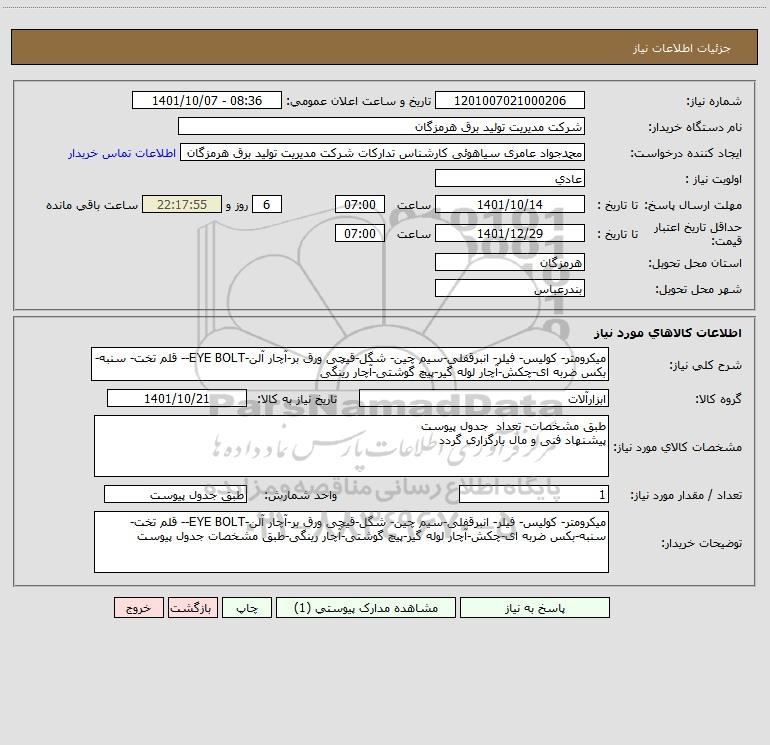
Task: Click the requester field محمدجواد عامری سیاهوئی
Action: [383, 152]
